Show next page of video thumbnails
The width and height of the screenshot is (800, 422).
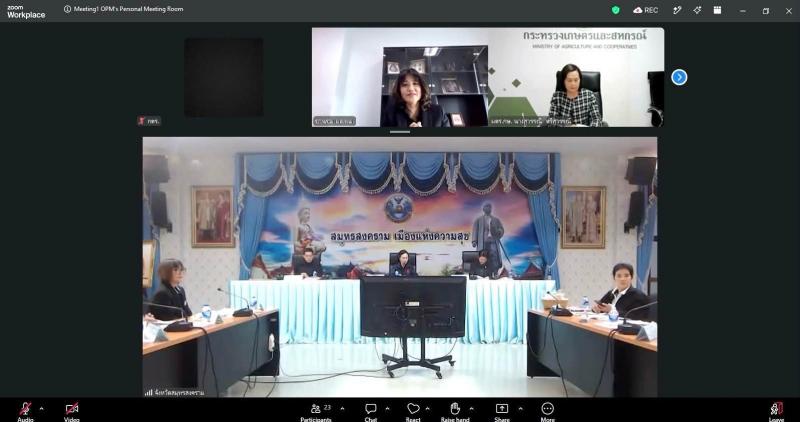point(679,77)
